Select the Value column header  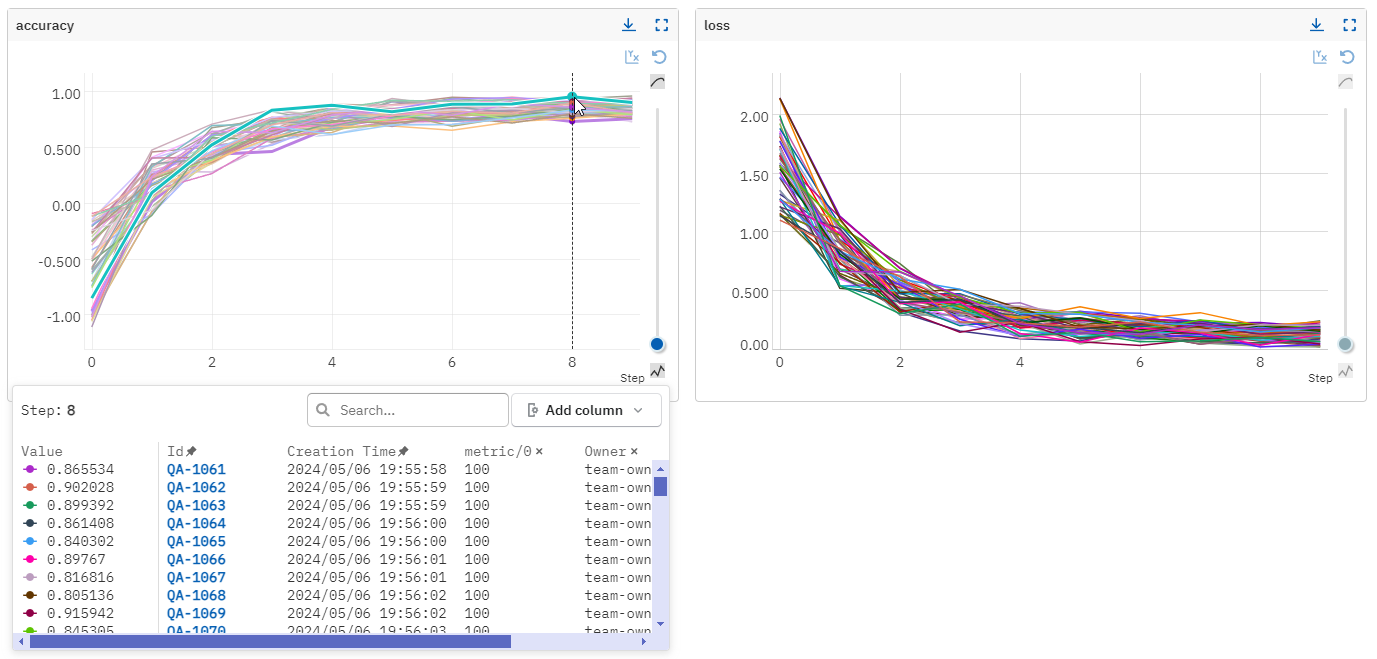point(41,450)
